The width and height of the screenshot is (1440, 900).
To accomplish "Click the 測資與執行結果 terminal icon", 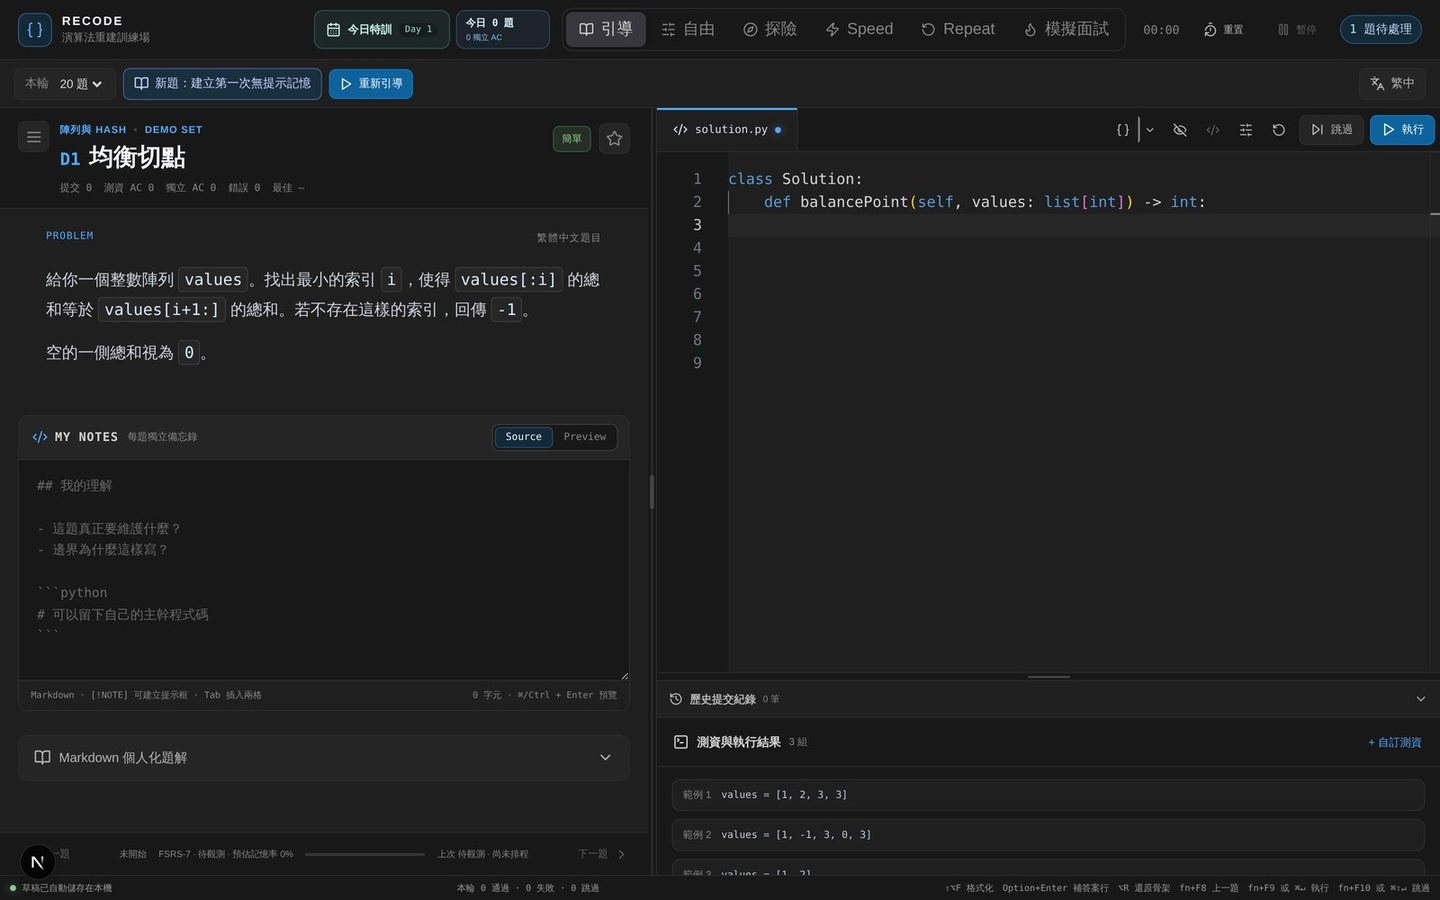I will point(681,742).
